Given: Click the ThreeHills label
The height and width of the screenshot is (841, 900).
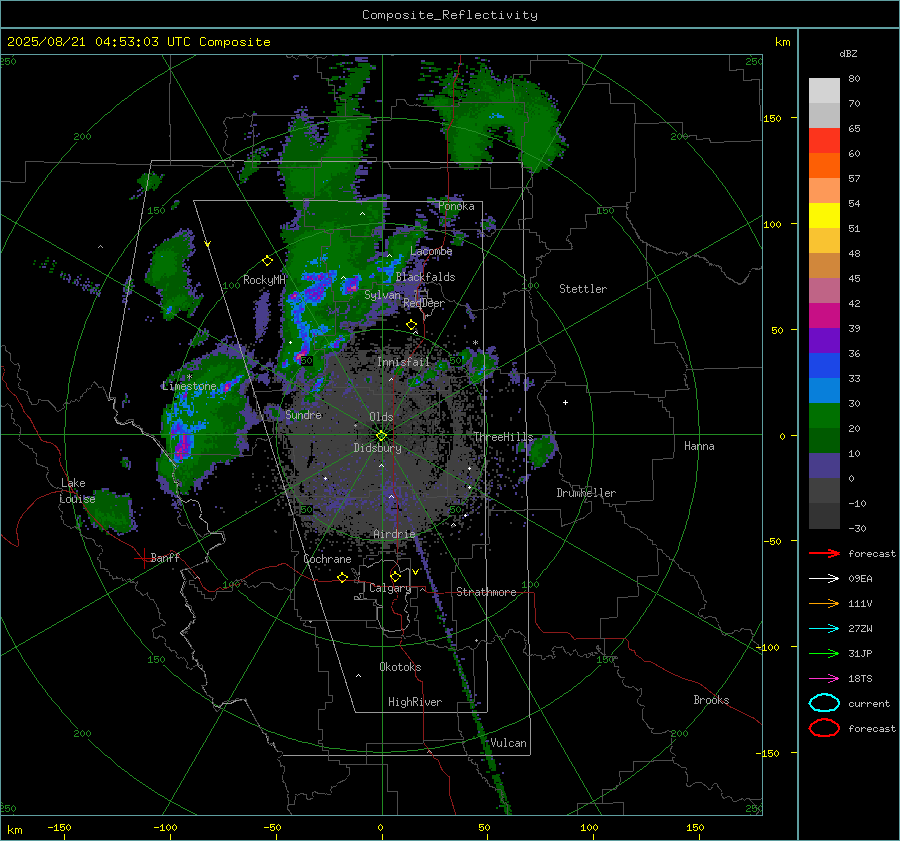Looking at the screenshot, I should tap(503, 437).
